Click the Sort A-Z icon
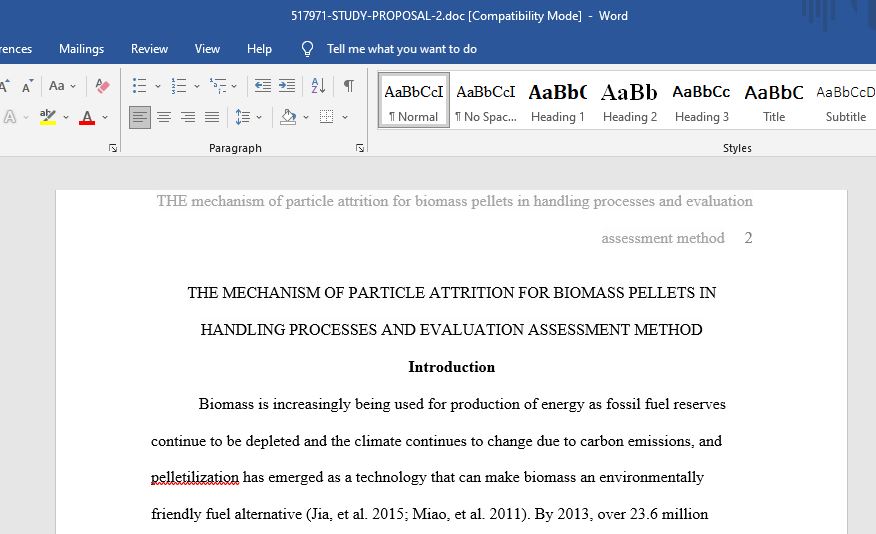Image resolution: width=876 pixels, height=534 pixels. [x=318, y=85]
